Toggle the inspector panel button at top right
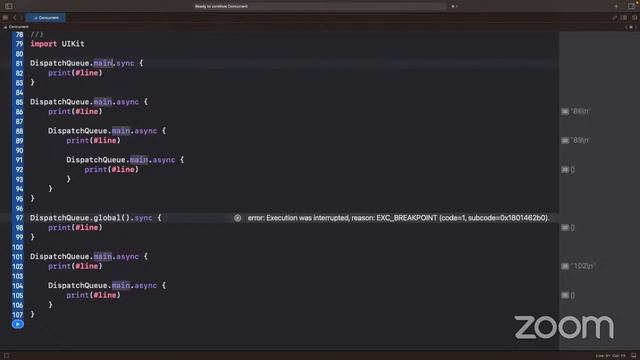640x360 pixels. [631, 6]
